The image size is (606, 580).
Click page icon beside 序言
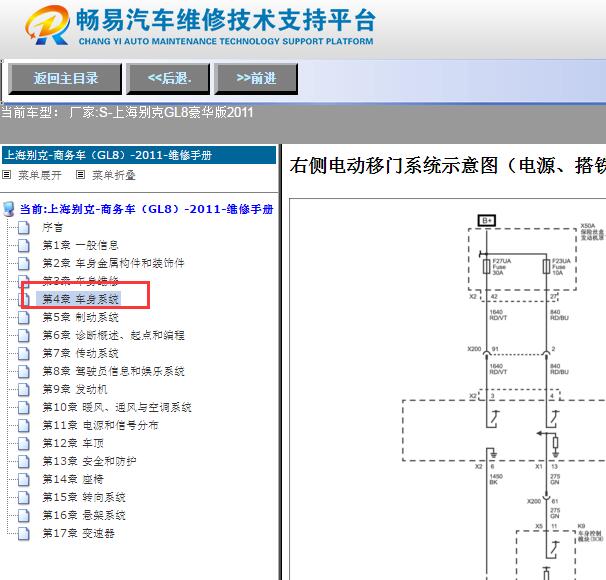tap(24, 227)
